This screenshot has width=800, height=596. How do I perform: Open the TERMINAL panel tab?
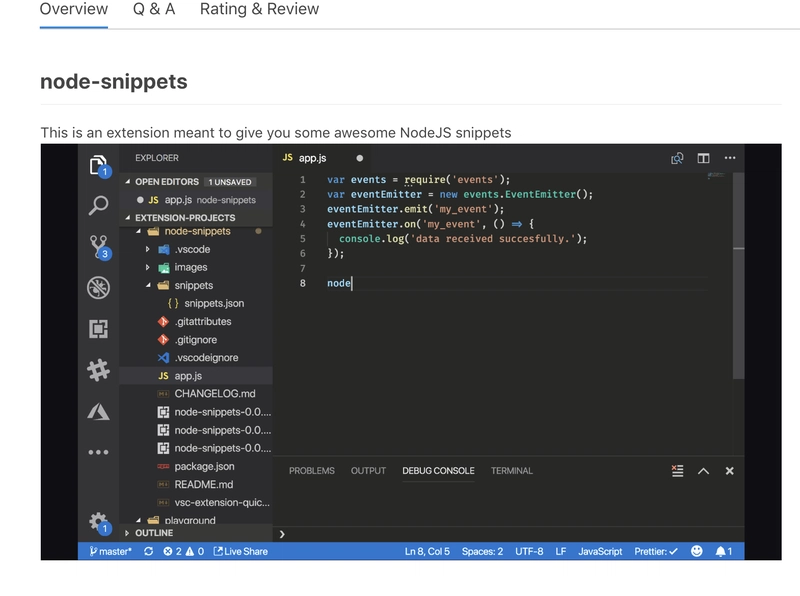(512, 471)
